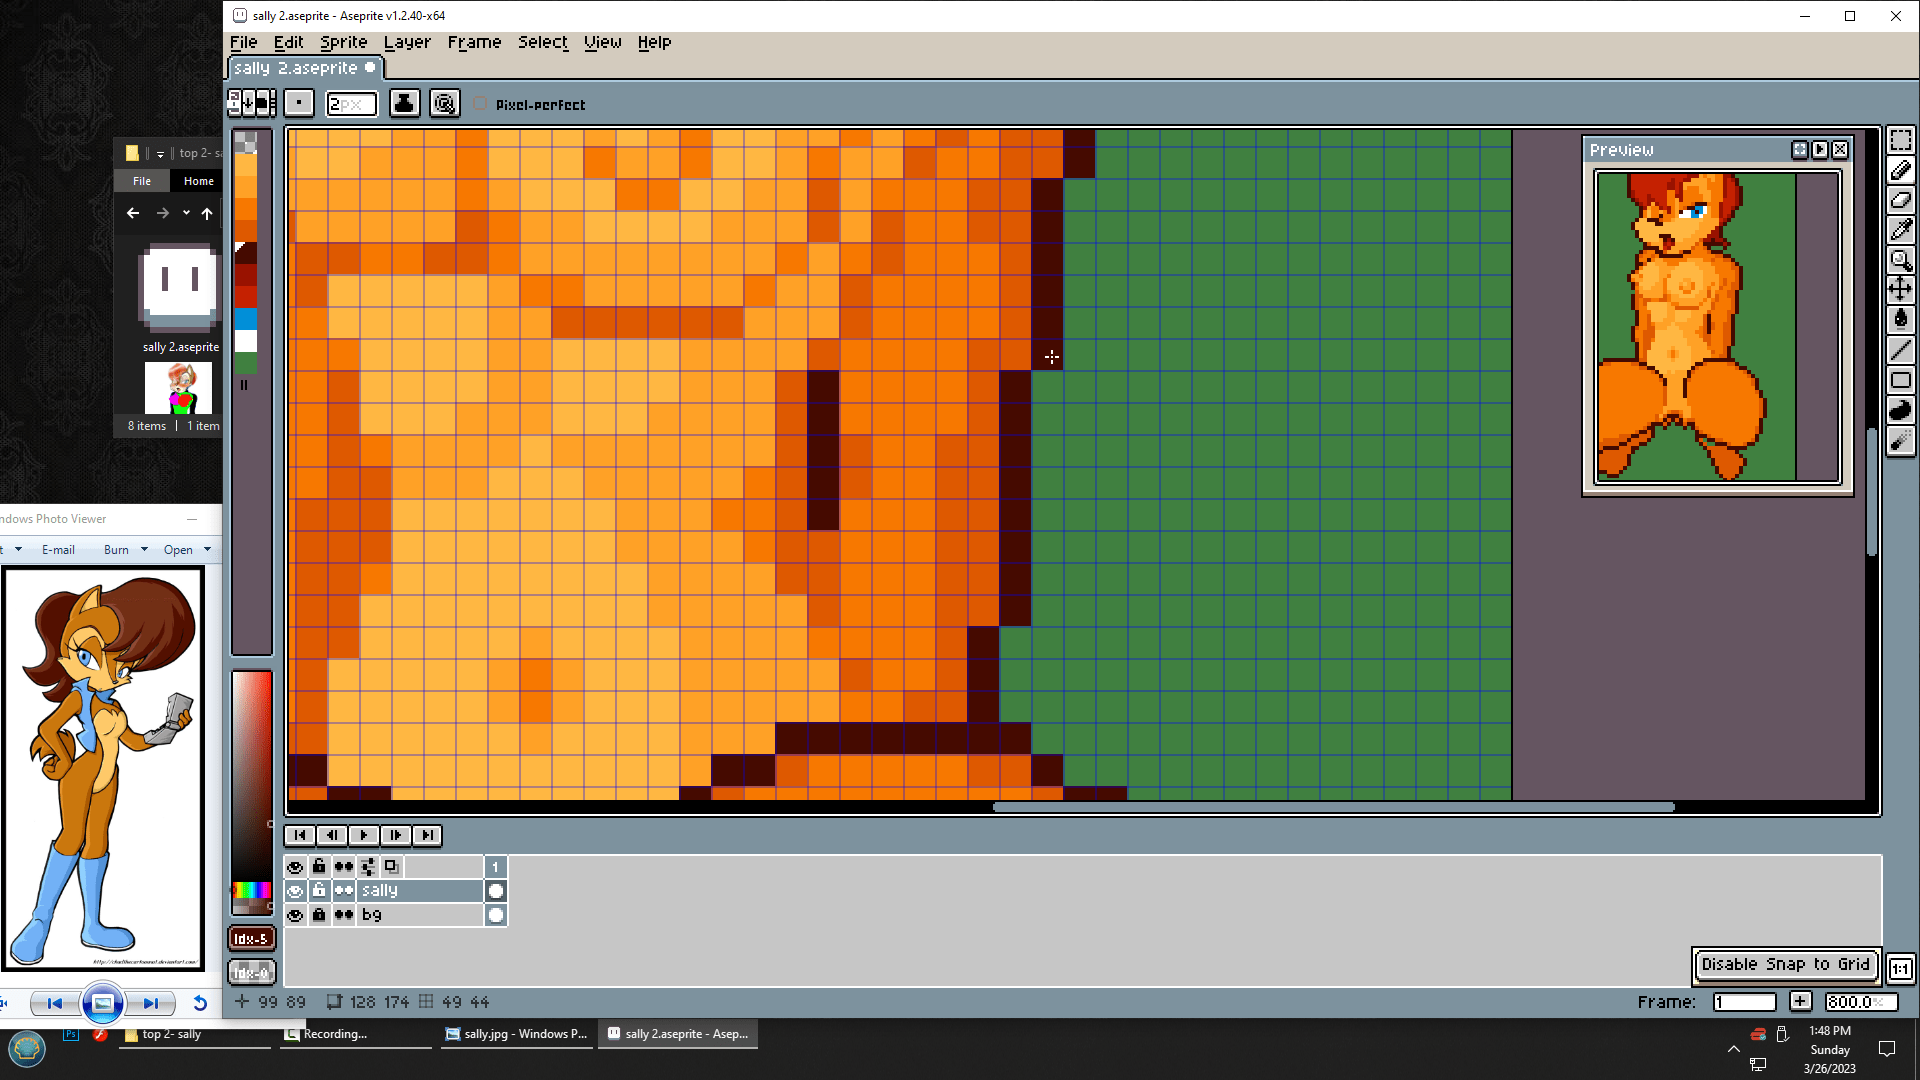Pick the blue palette swatch
Screen dimensions: 1920x1080
pyautogui.click(x=246, y=318)
